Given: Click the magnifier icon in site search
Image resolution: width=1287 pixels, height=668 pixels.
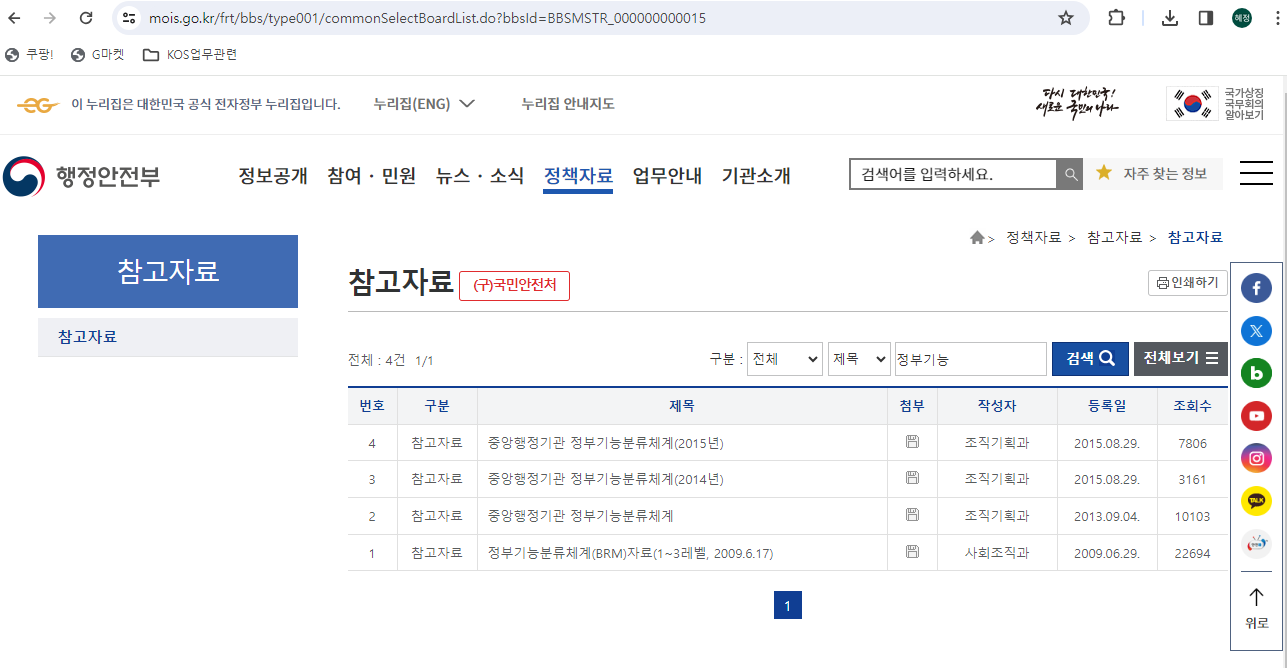Looking at the screenshot, I should tap(1071, 174).
